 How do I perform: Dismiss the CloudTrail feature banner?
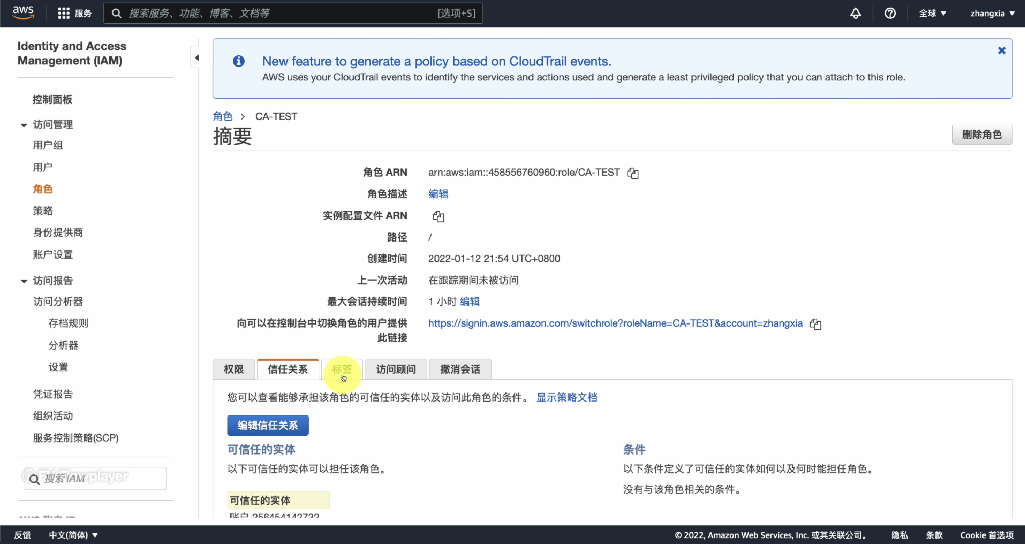pos(1001,50)
